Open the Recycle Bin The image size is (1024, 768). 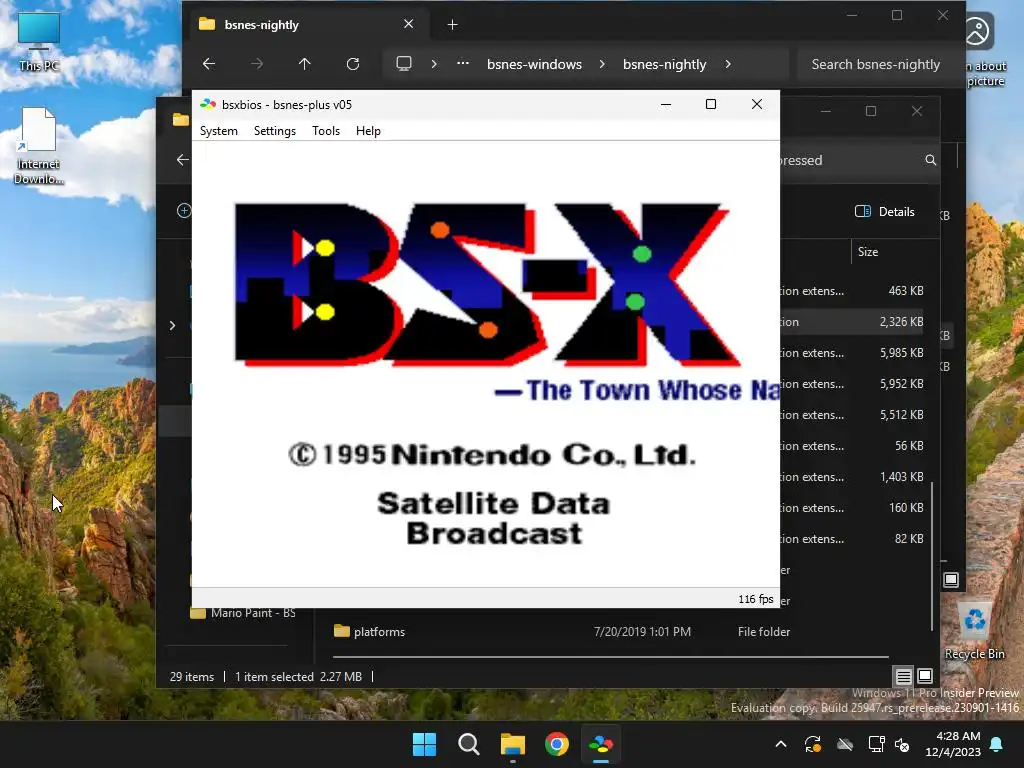coord(974,632)
